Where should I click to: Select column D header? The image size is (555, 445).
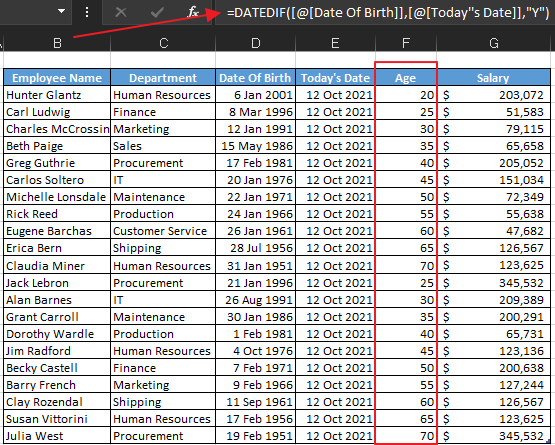[x=256, y=43]
